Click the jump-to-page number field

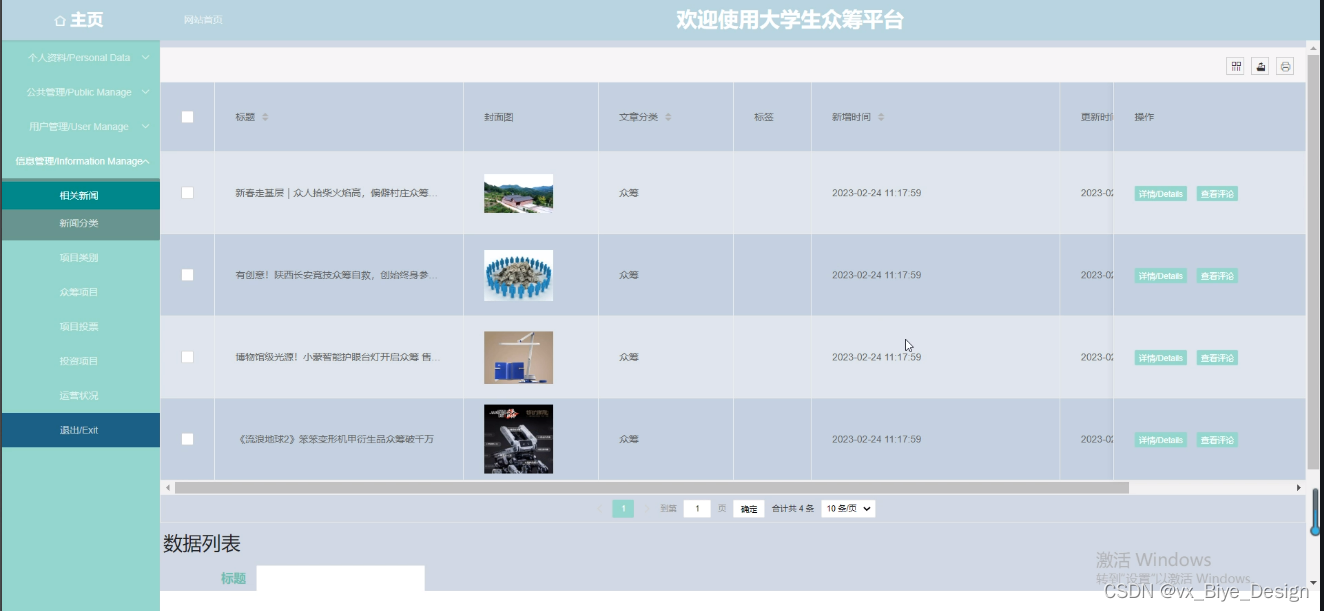click(697, 509)
